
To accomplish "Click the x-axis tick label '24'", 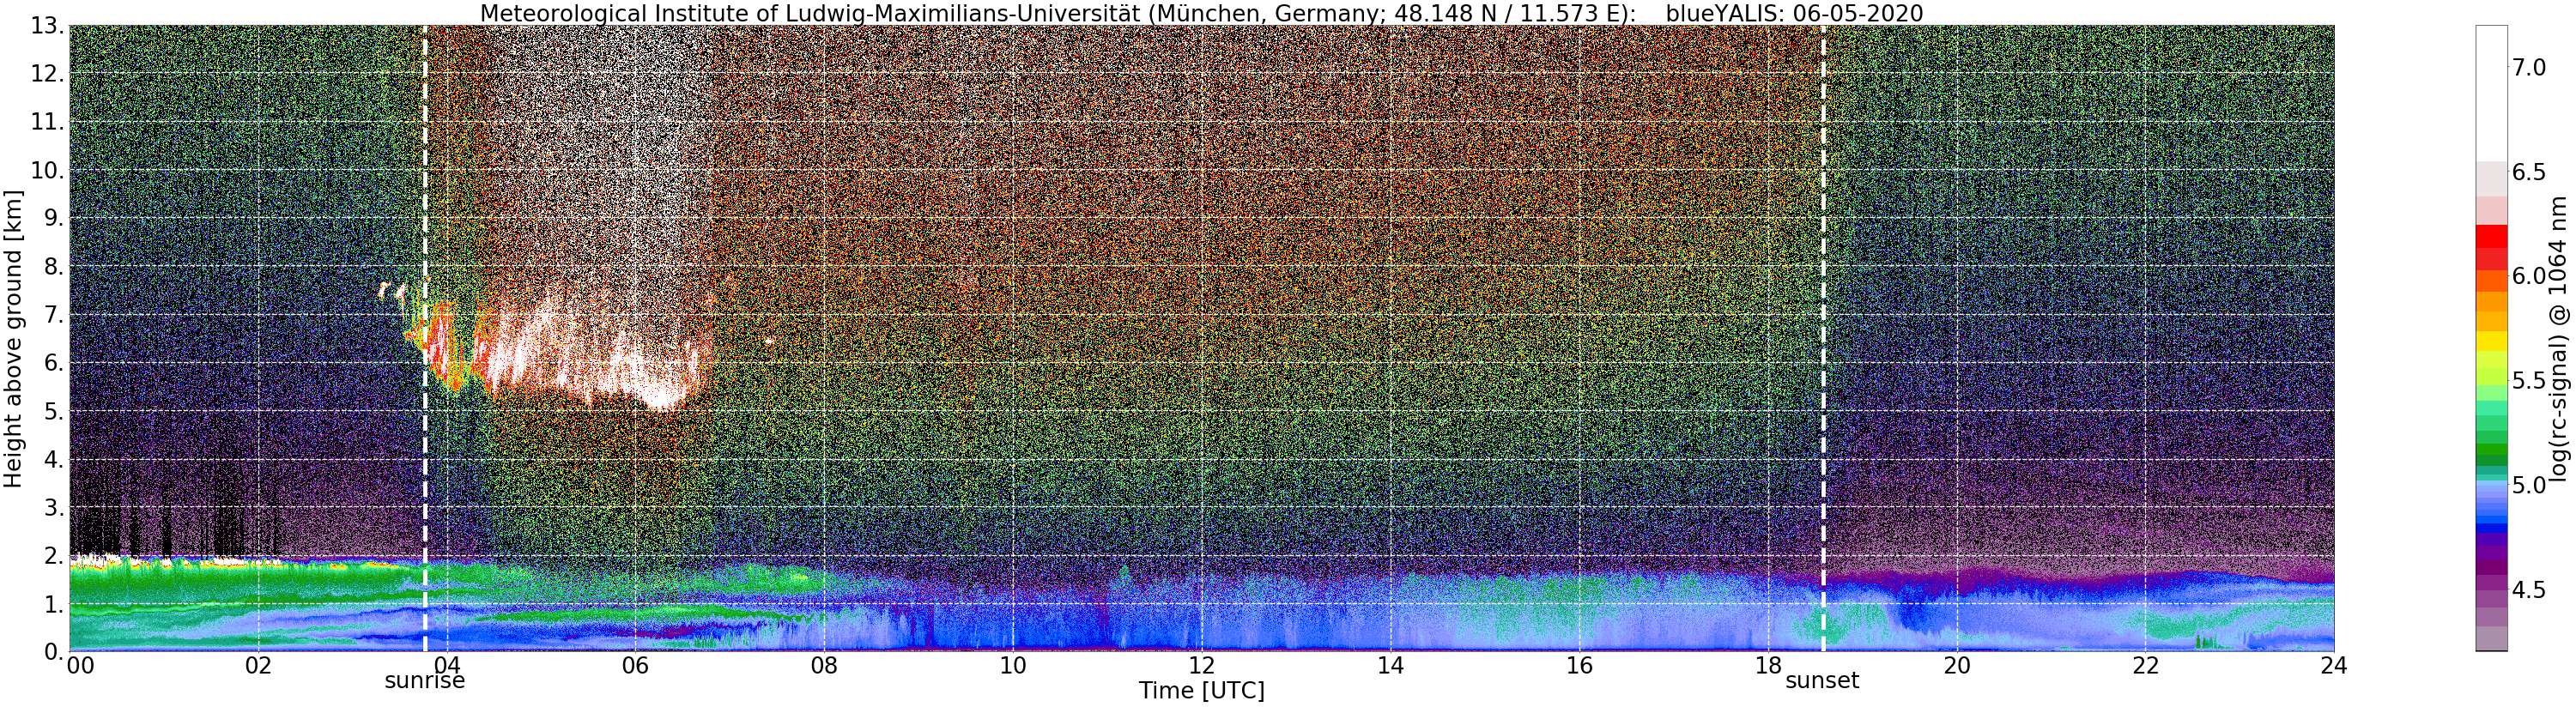I will (x=2333, y=666).
